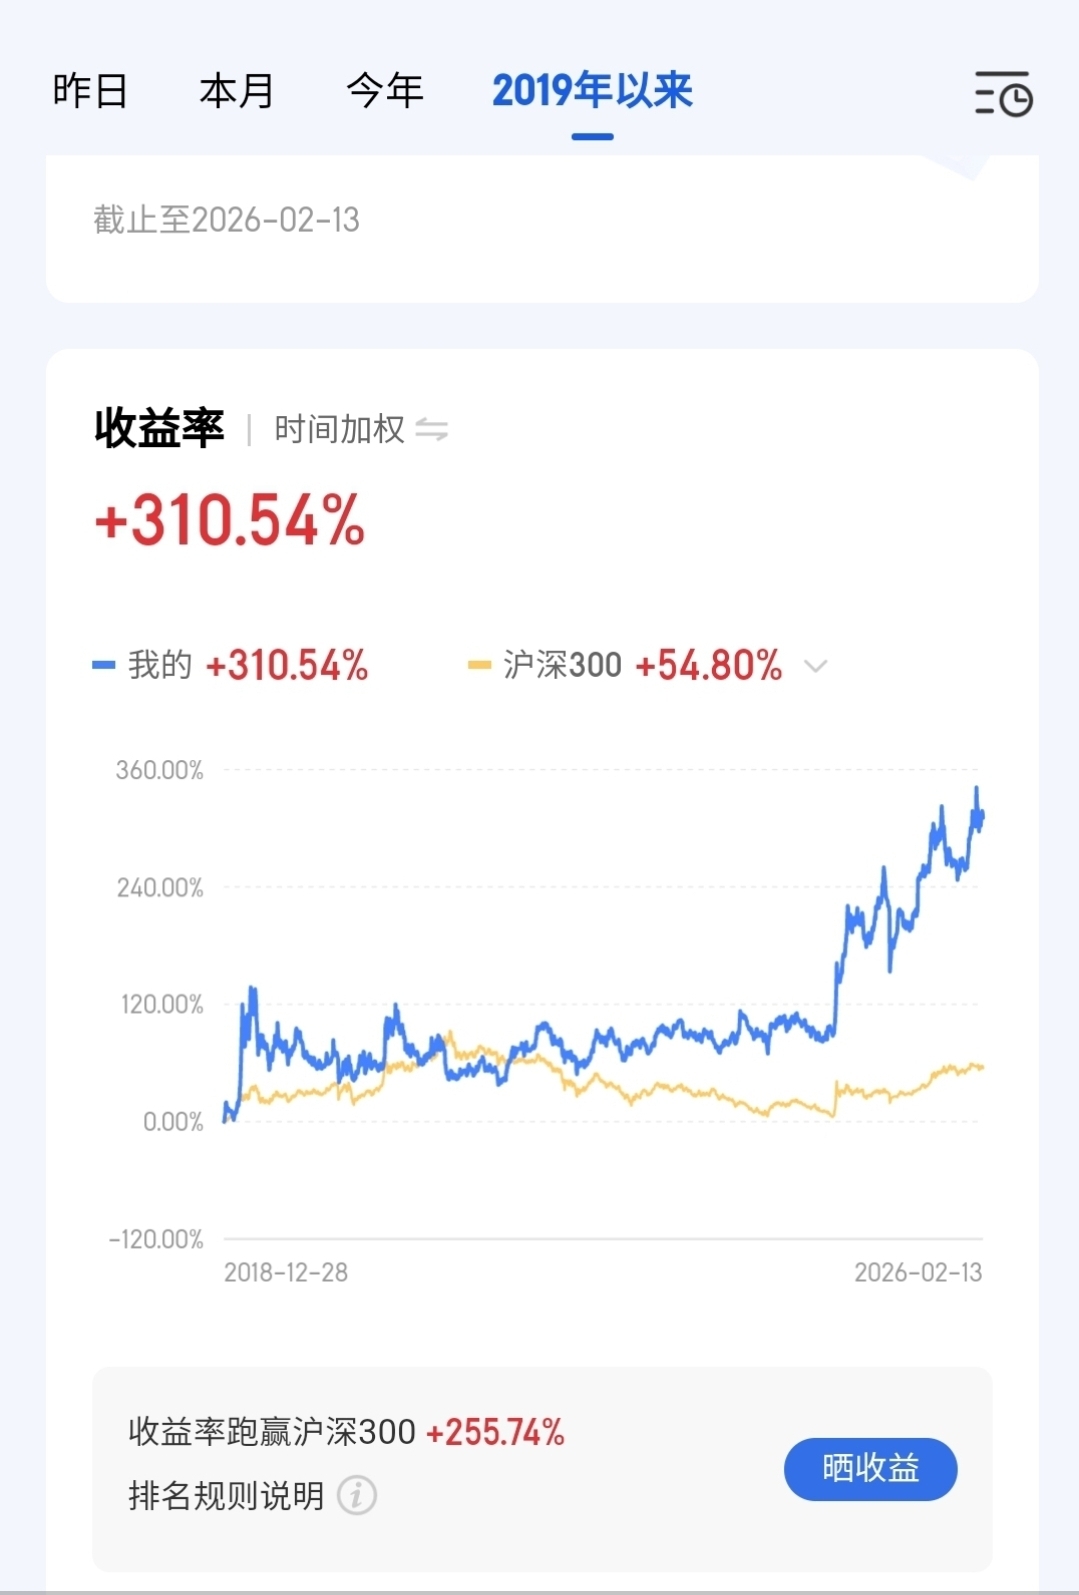Screen dimensions: 1079x1595
Task: Tap the info icon beside 排名规则说明
Action: click(357, 1496)
